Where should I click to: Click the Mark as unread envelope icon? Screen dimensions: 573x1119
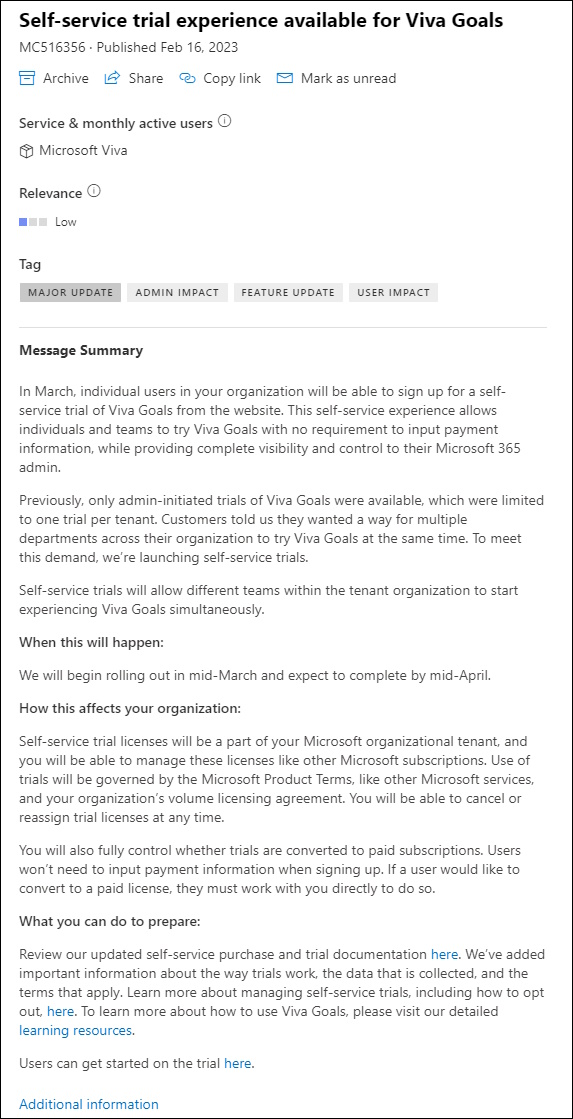click(x=285, y=78)
